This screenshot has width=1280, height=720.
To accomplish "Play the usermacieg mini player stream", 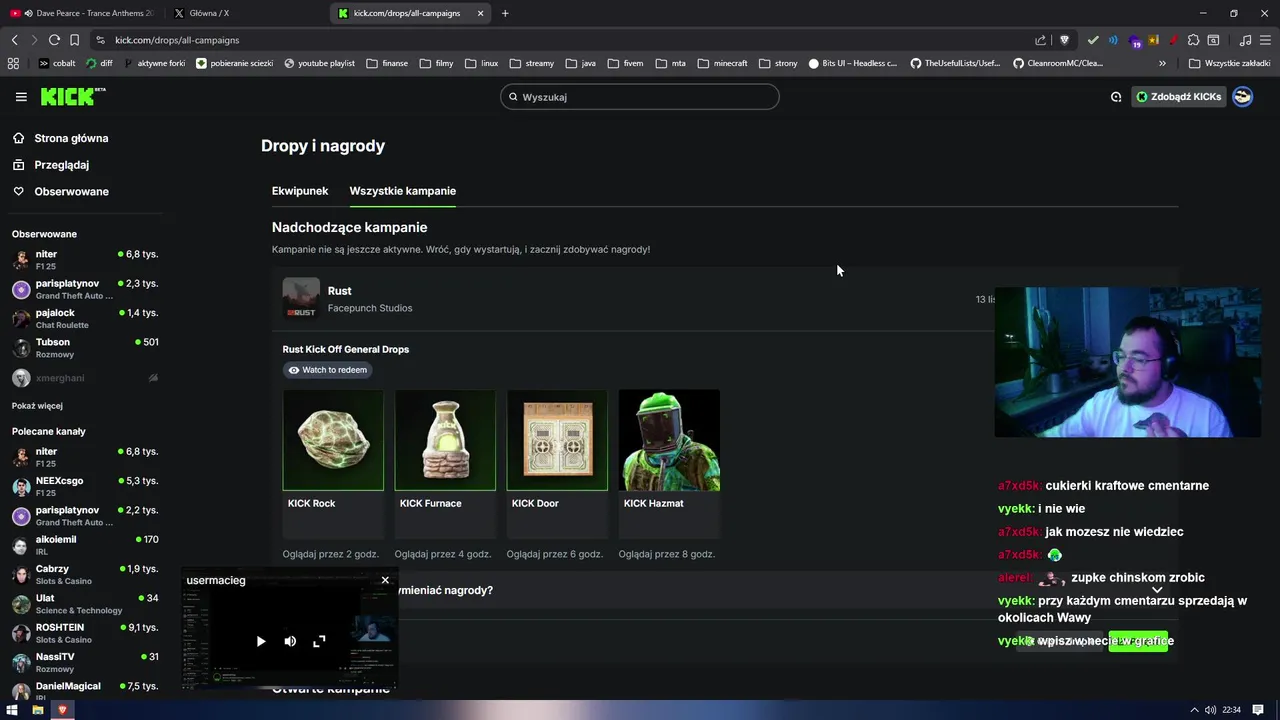I will pyautogui.click(x=261, y=641).
